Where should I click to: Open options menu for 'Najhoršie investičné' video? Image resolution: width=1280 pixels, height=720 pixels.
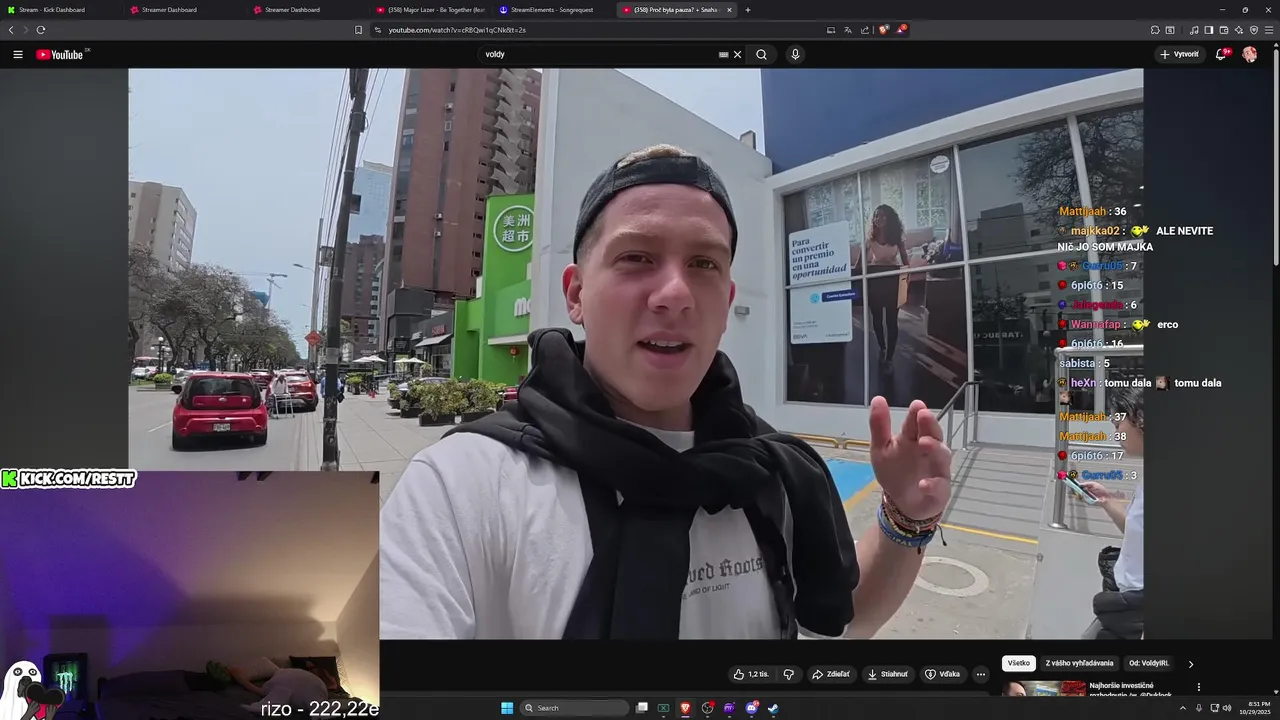(x=1198, y=687)
